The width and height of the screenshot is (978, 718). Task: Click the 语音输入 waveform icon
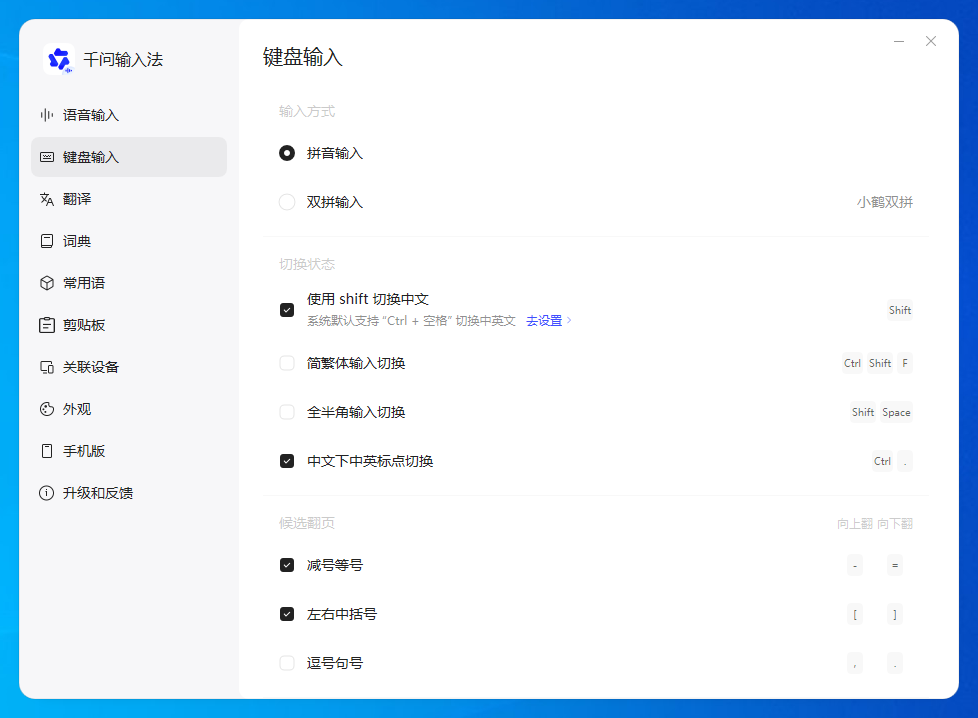tap(47, 115)
